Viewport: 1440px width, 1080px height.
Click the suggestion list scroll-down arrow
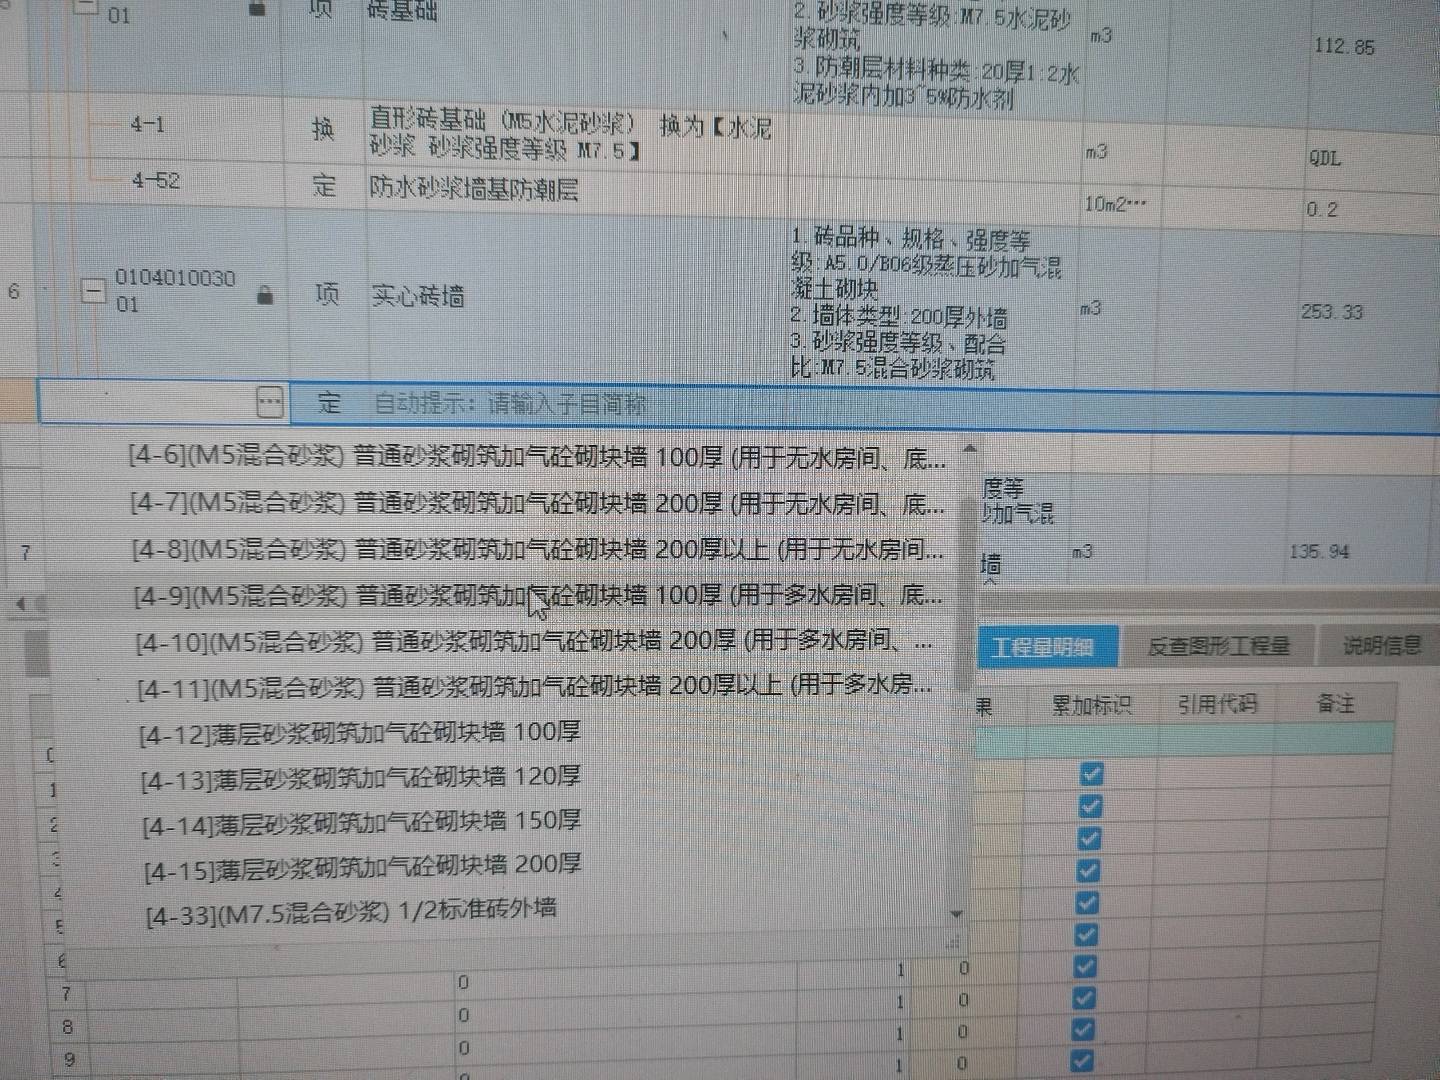pos(956,914)
